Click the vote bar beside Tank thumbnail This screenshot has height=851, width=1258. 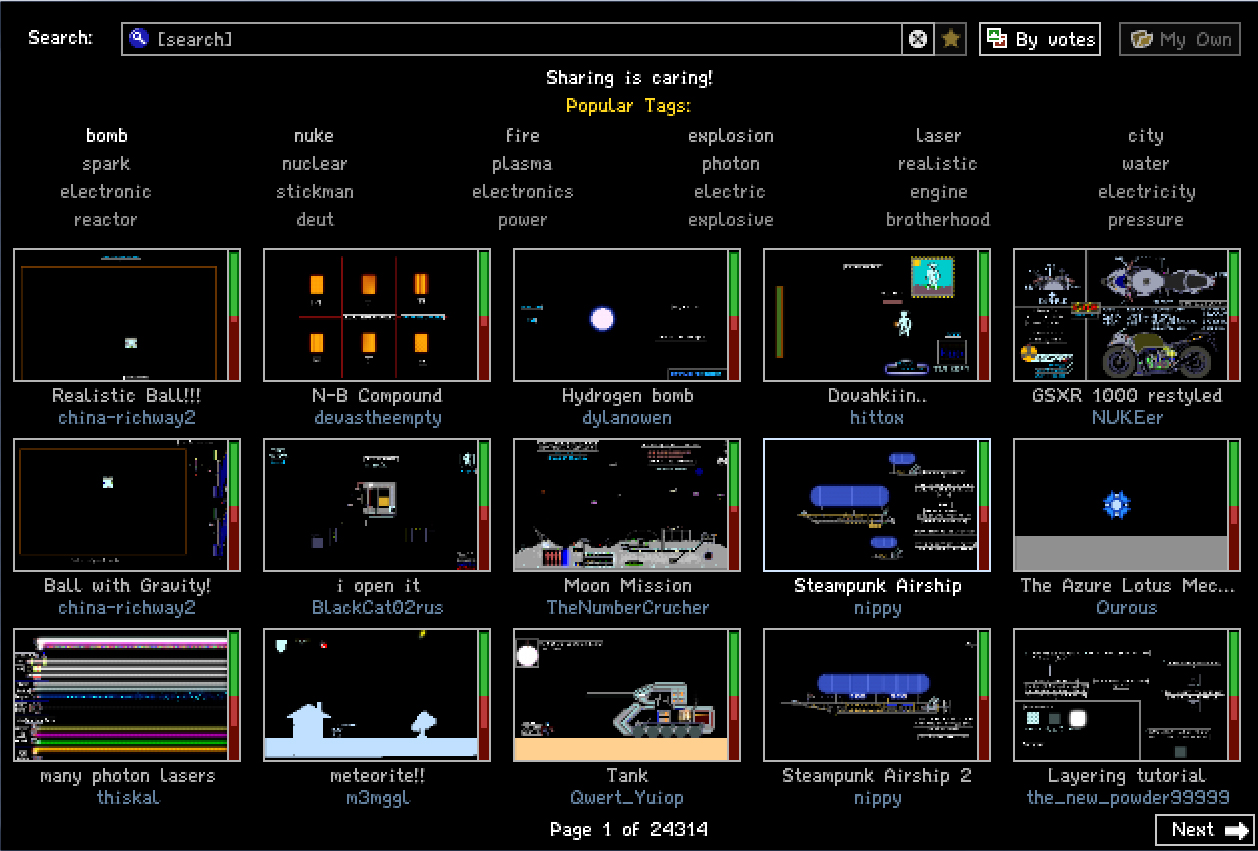point(735,695)
